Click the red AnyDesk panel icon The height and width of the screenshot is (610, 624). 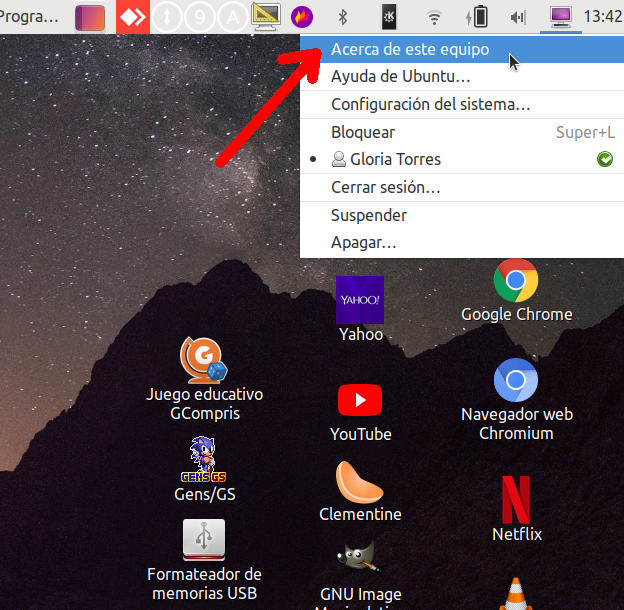pos(133,17)
